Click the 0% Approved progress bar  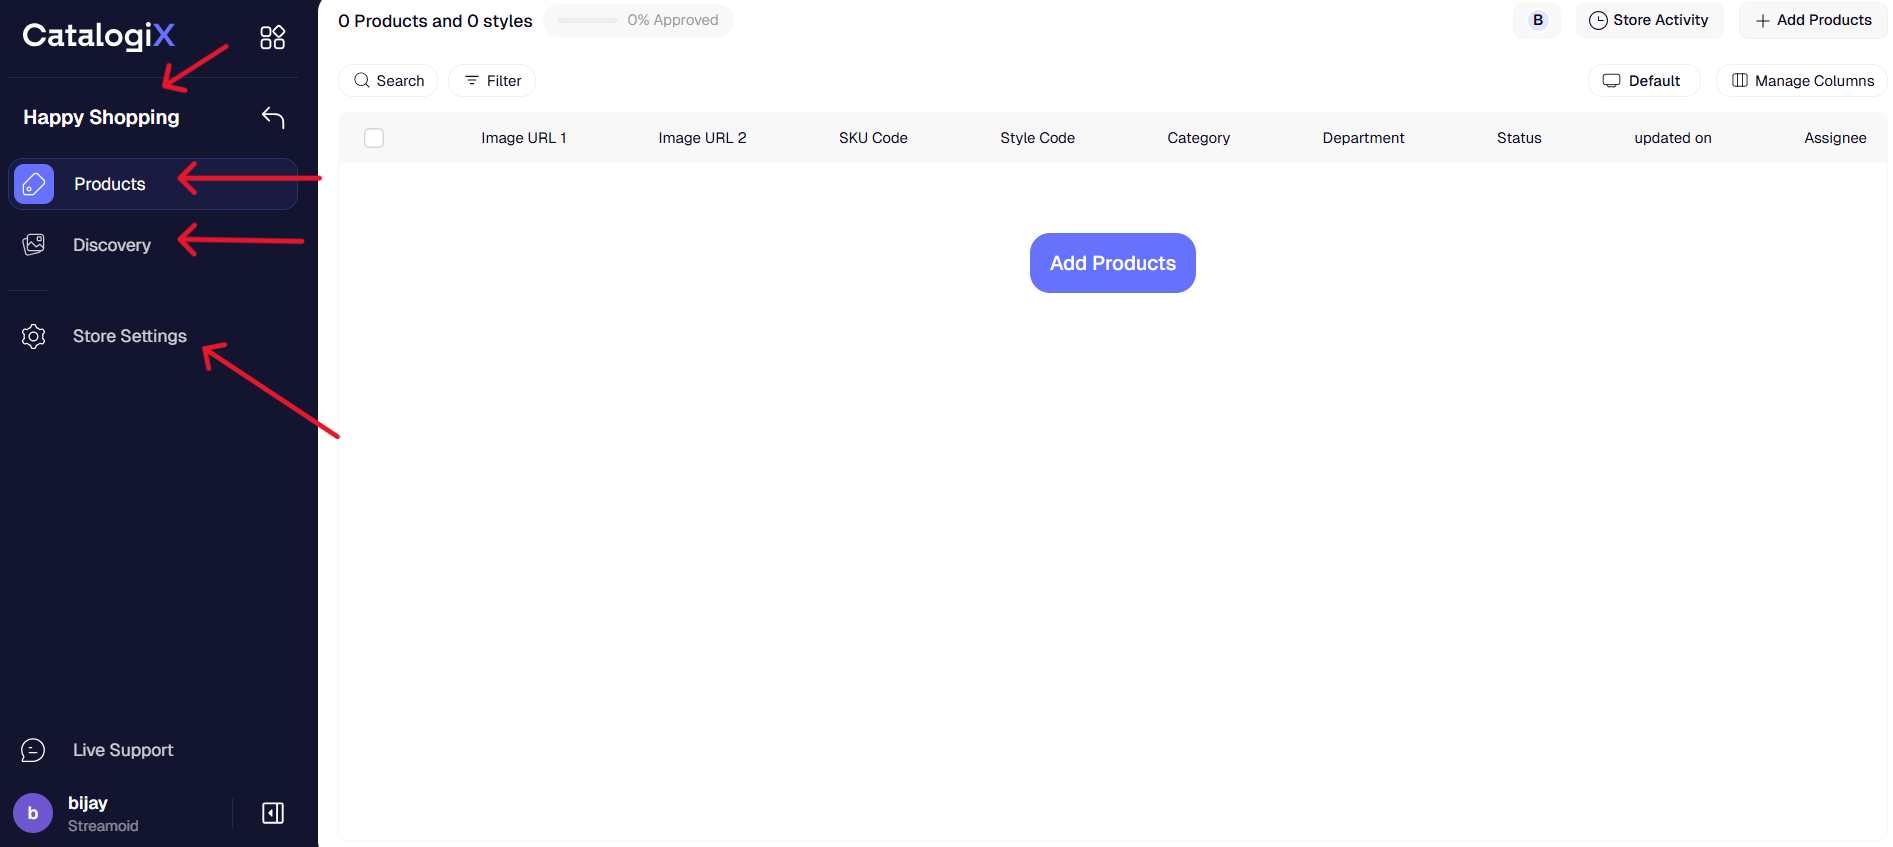638,20
